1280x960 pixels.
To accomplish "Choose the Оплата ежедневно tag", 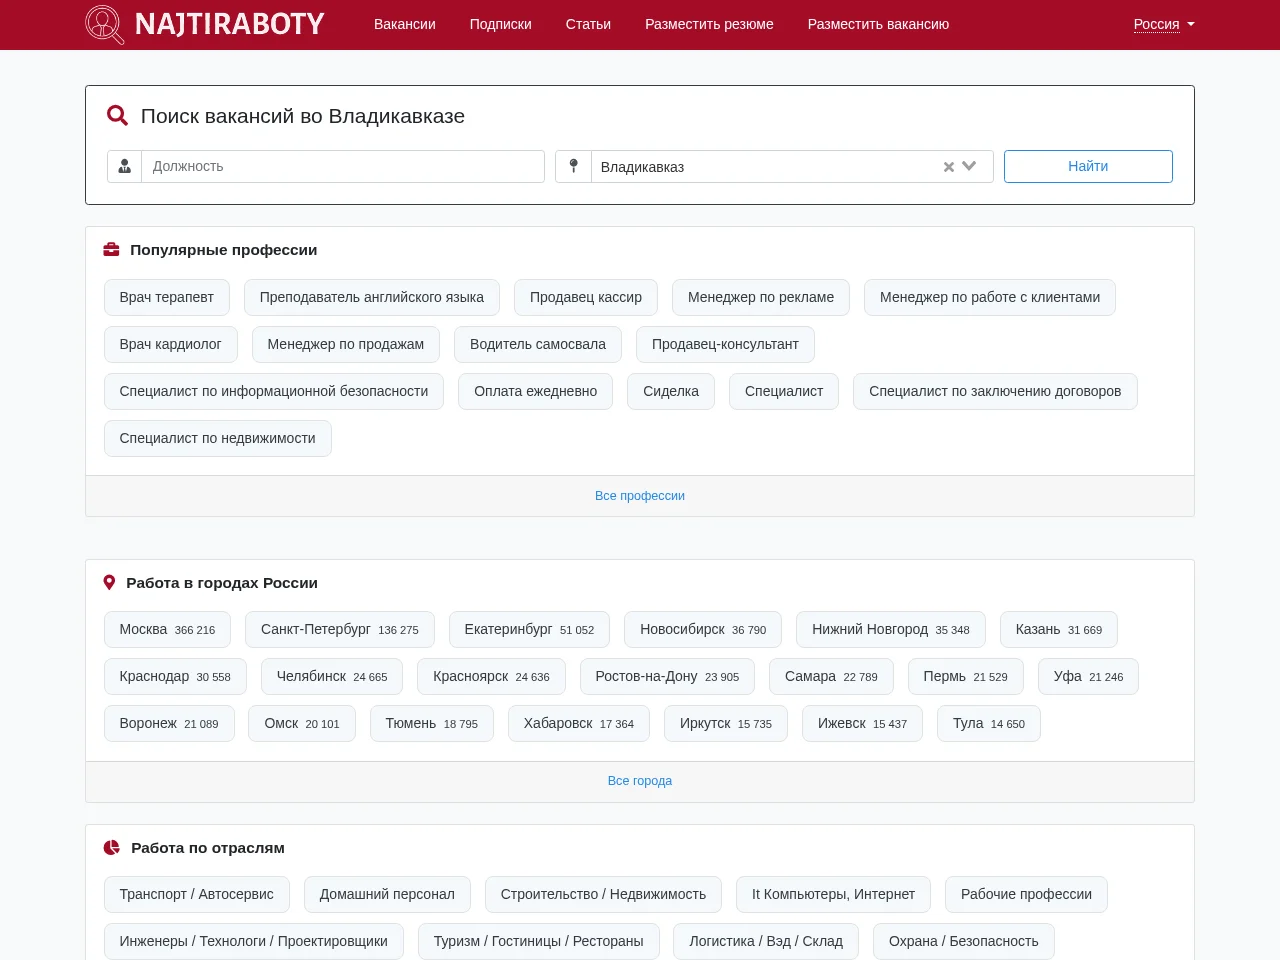I will pos(536,391).
